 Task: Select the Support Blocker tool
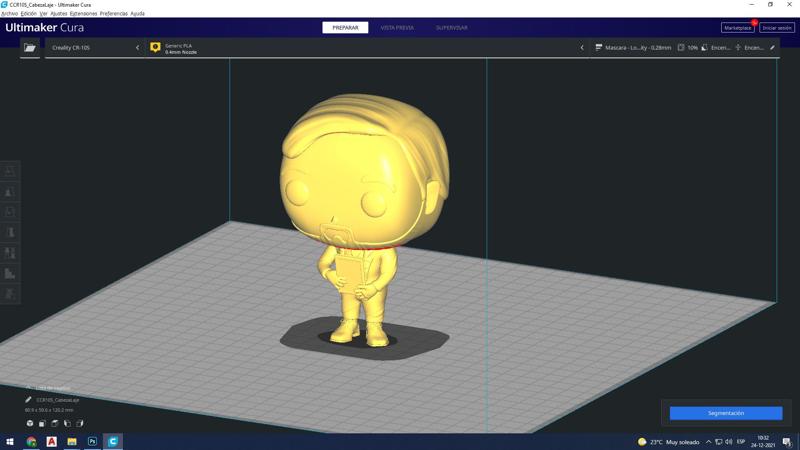tap(10, 273)
